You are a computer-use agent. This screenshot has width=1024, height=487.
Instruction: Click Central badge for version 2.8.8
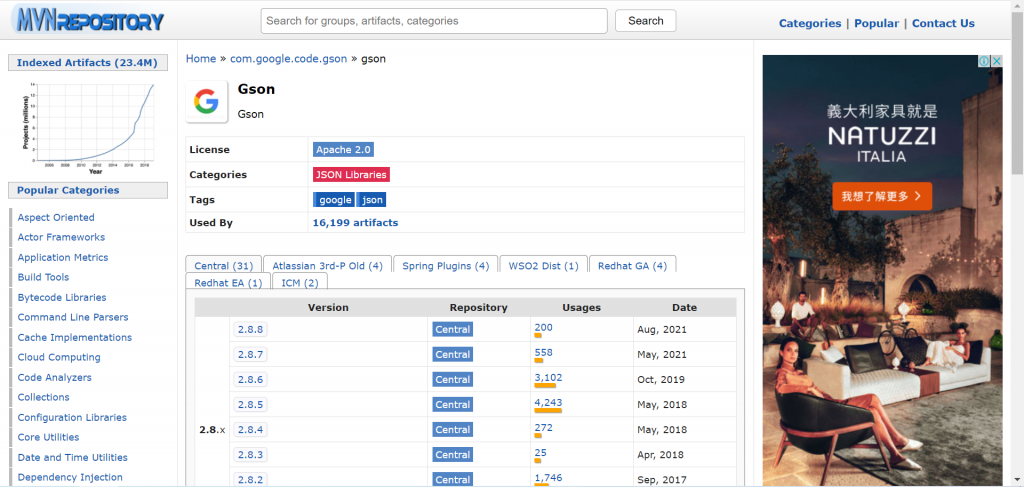tap(453, 330)
